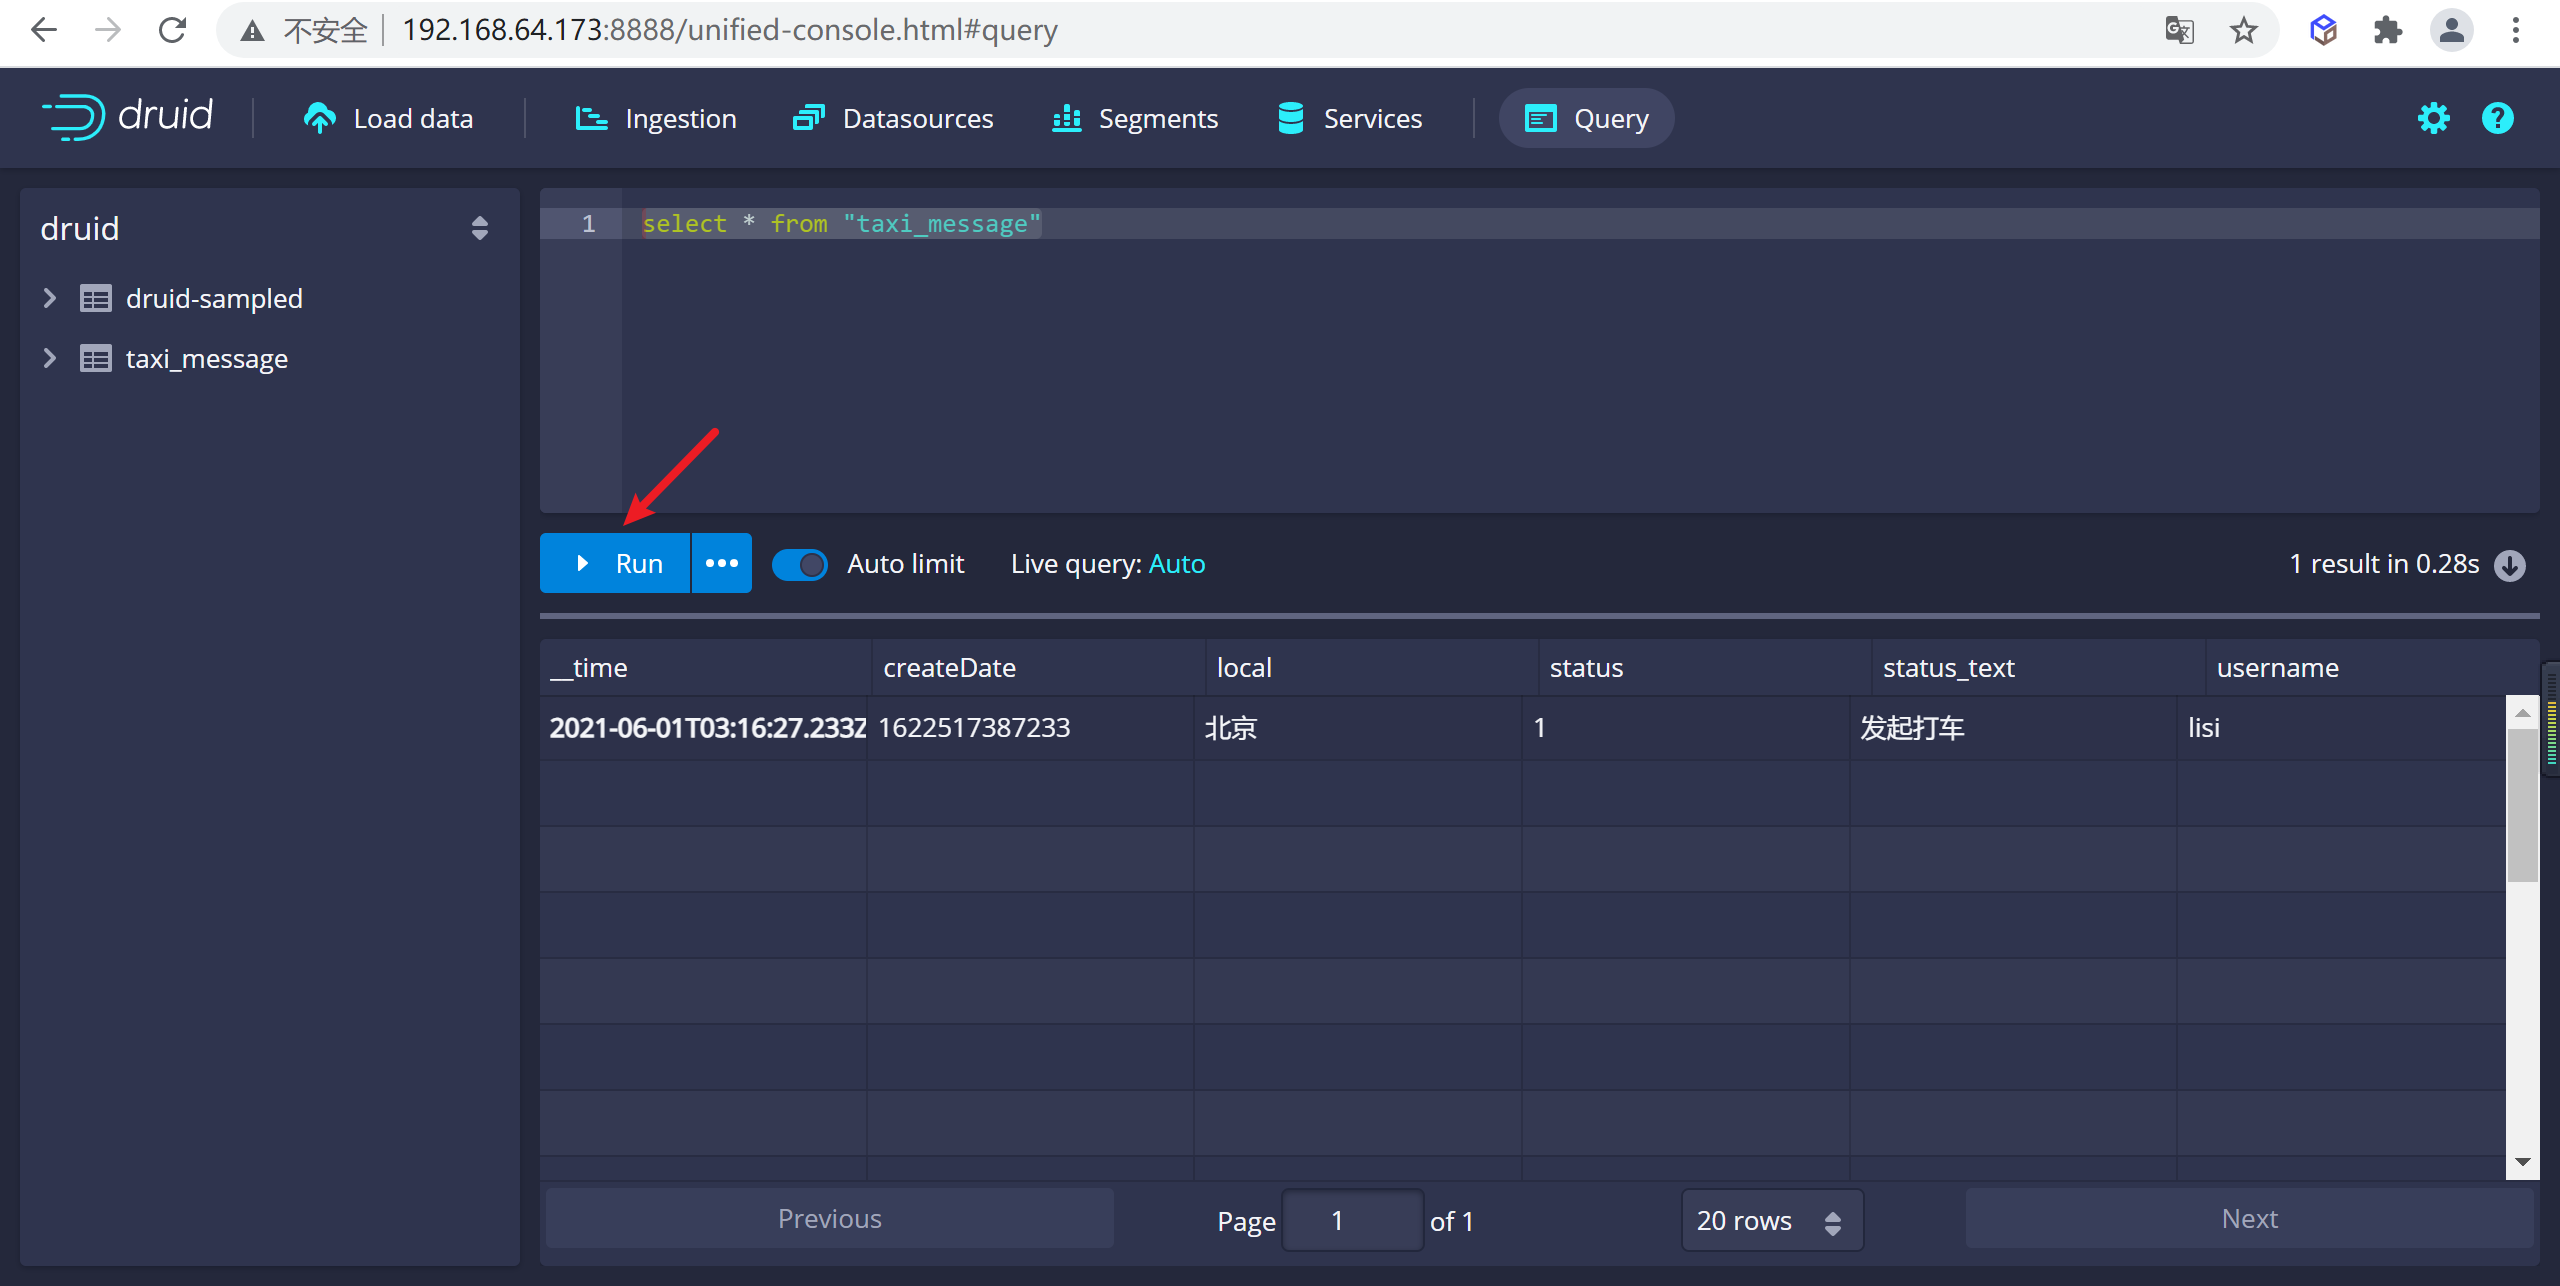
Task: Run the SQL query
Action: 615,563
